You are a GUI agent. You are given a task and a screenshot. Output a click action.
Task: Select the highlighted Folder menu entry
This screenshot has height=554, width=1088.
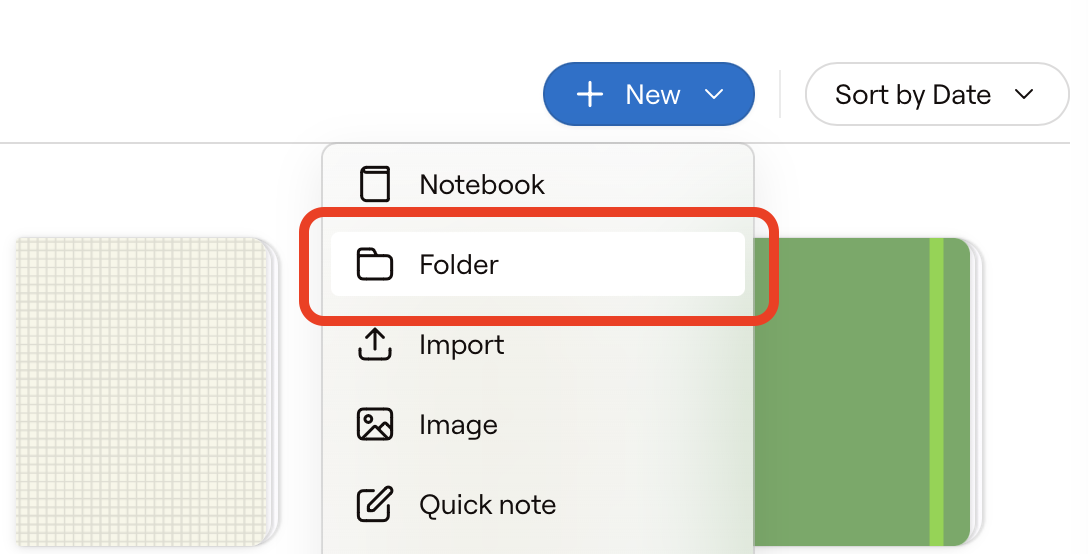point(538,265)
